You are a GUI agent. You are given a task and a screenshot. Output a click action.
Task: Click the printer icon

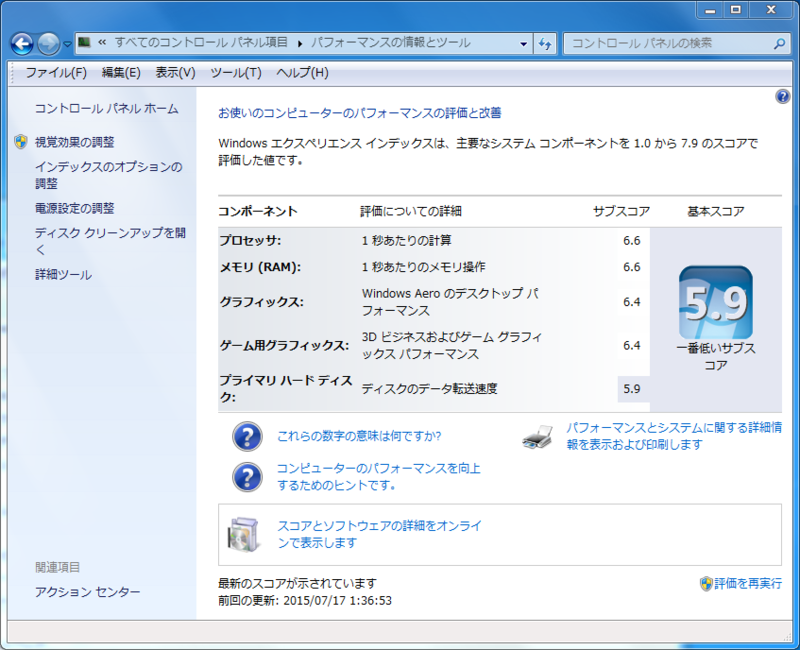click(538, 437)
